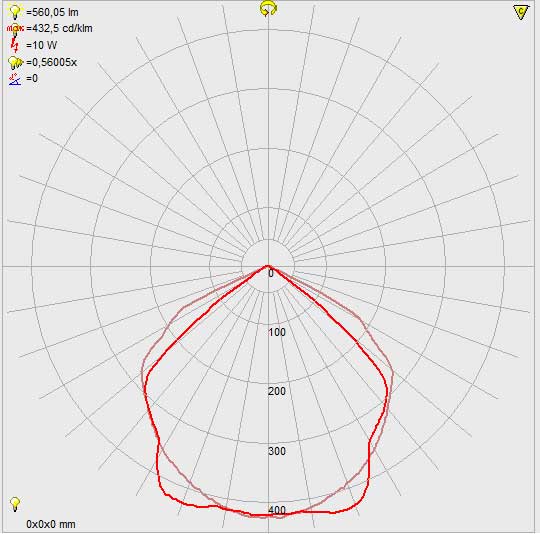The image size is (540, 534).
Task: Click the 0,56005x factor value
Action: click(51, 62)
